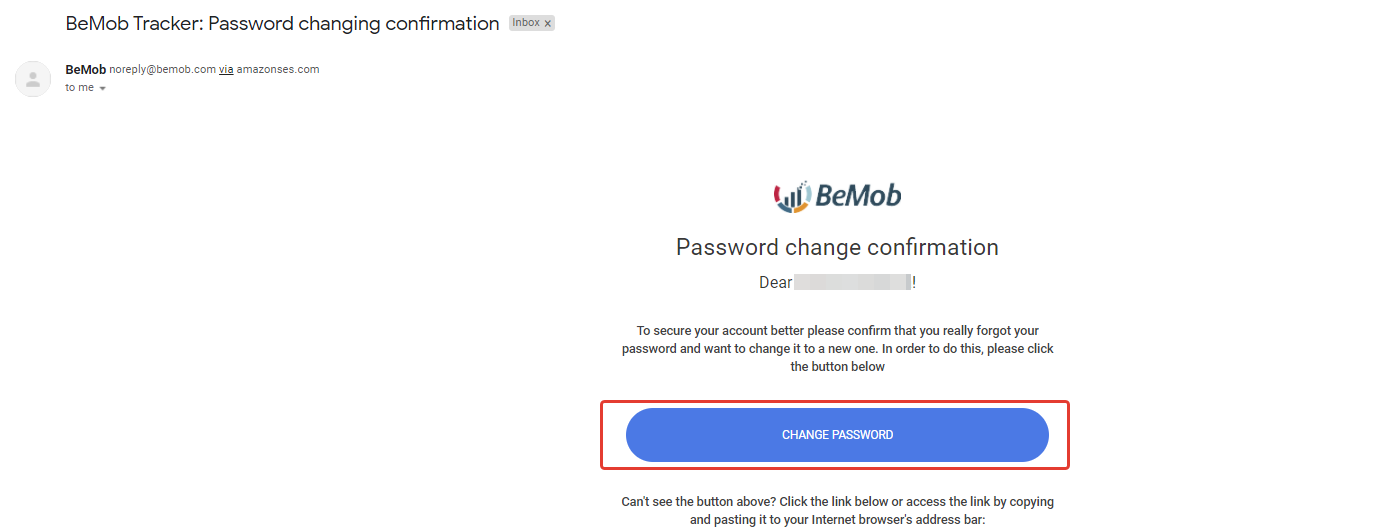Open the Inbox label tag
Screen dimensions: 1373x528
click(526, 23)
